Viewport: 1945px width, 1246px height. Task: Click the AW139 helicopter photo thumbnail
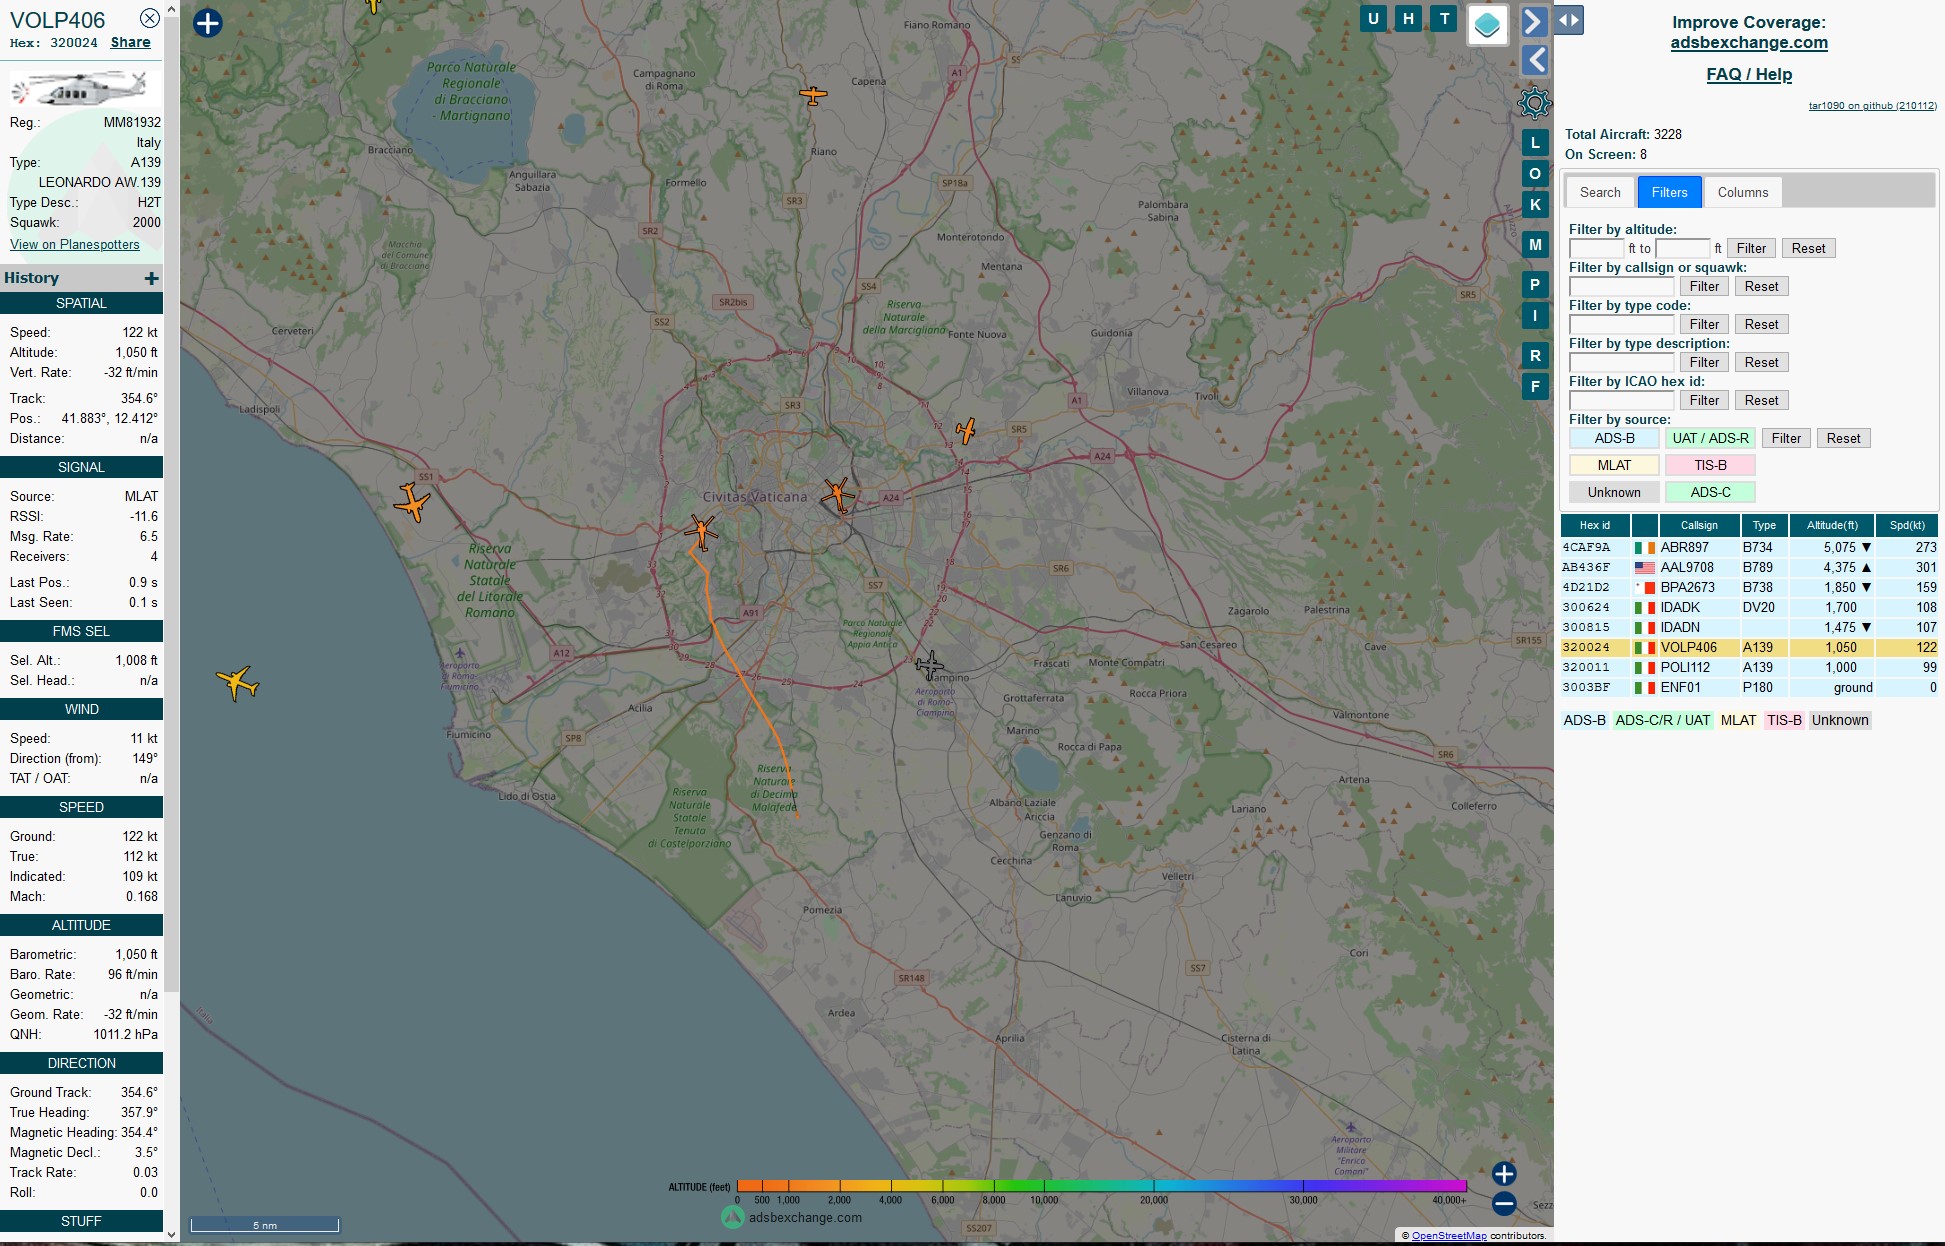84,88
